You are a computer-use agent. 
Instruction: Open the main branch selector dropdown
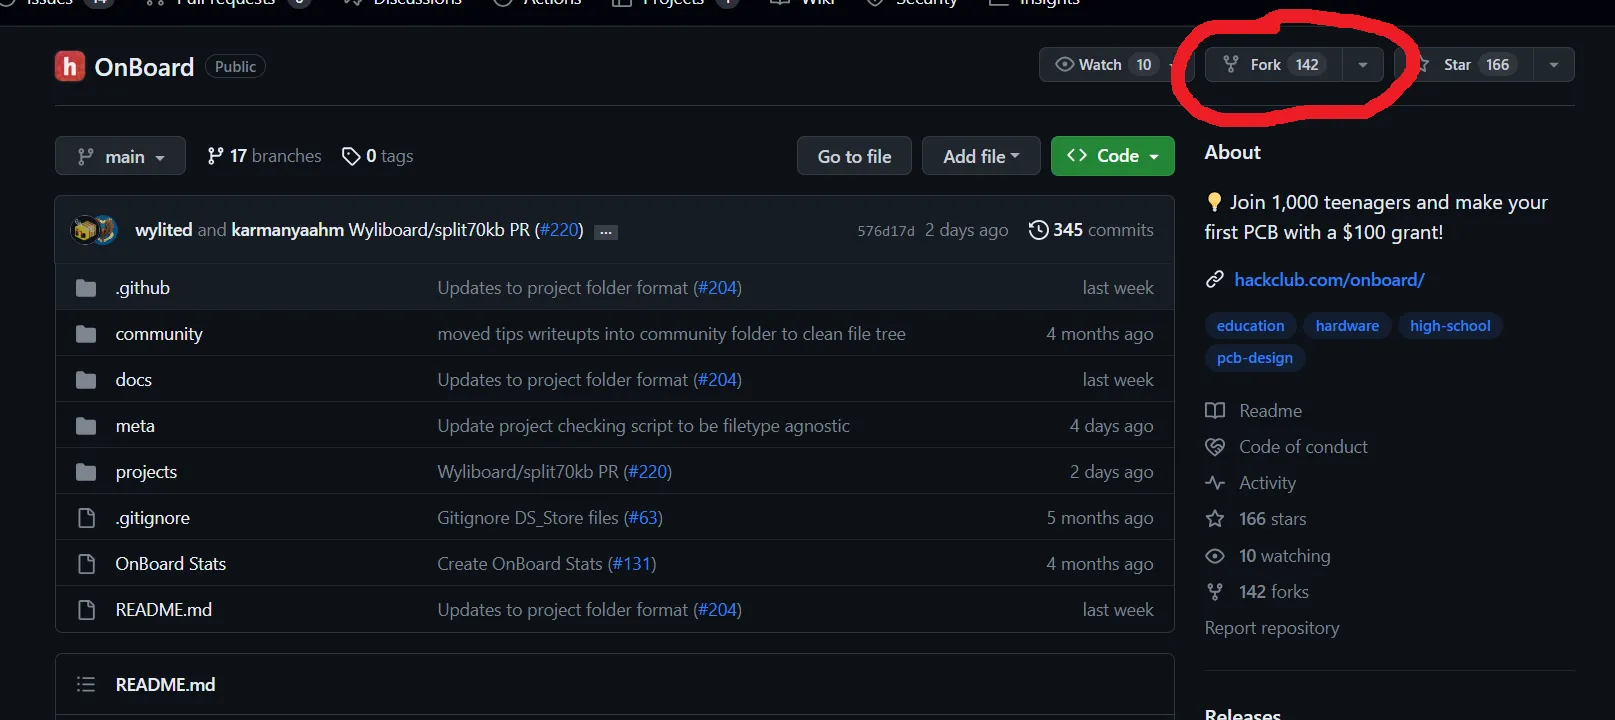pyautogui.click(x=120, y=156)
